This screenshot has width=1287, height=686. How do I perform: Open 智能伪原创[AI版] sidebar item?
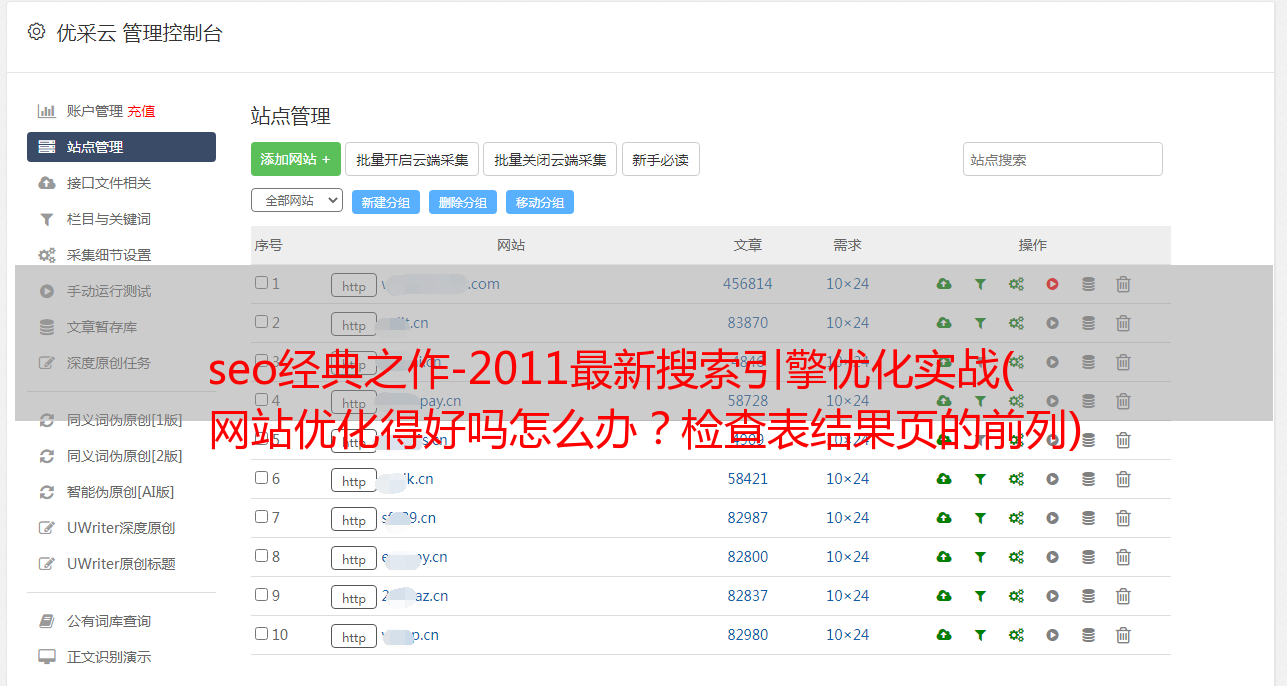click(x=121, y=492)
